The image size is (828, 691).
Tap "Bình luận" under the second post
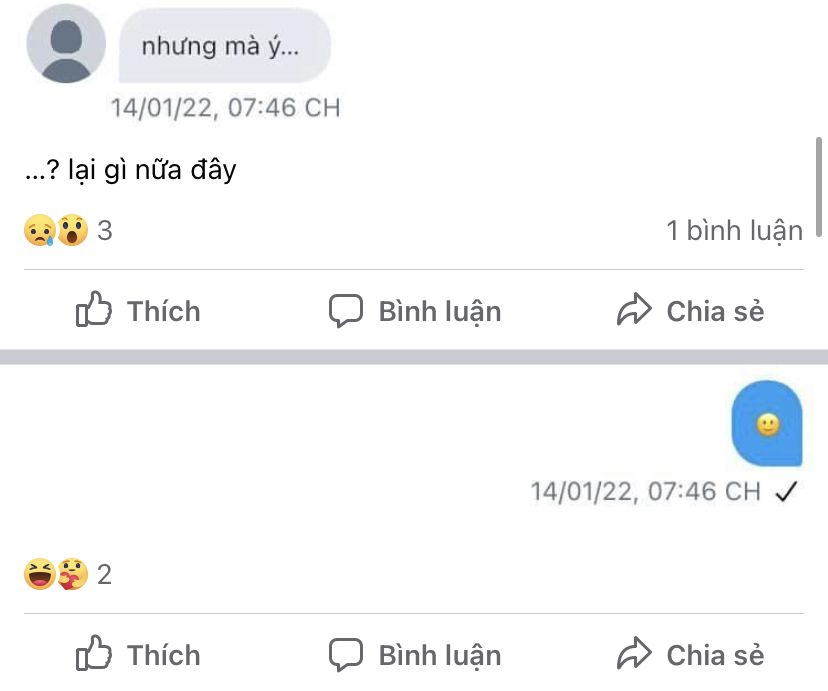point(439,655)
